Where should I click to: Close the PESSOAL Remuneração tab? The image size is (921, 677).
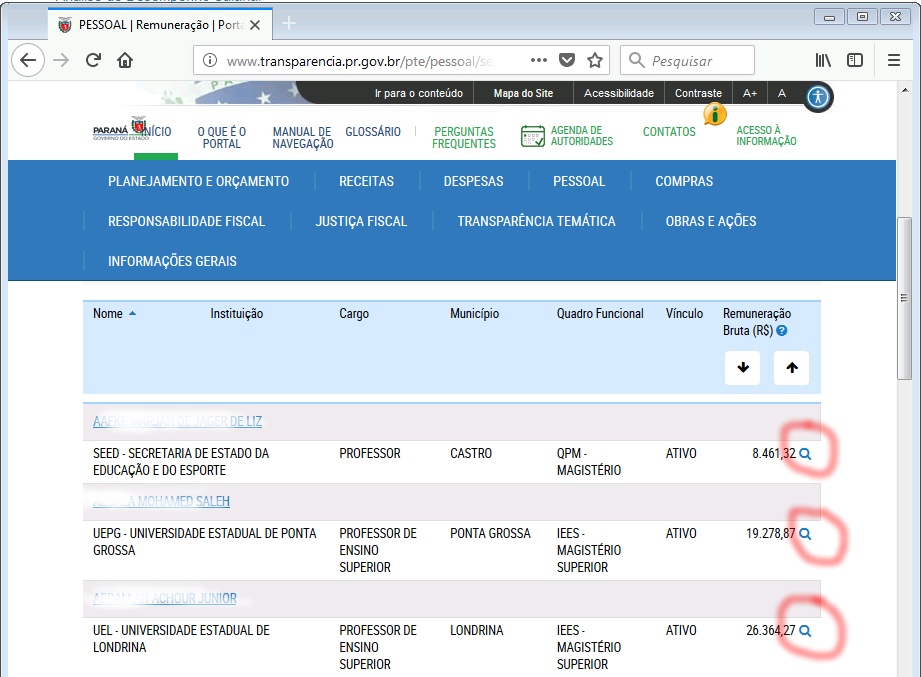tap(255, 25)
